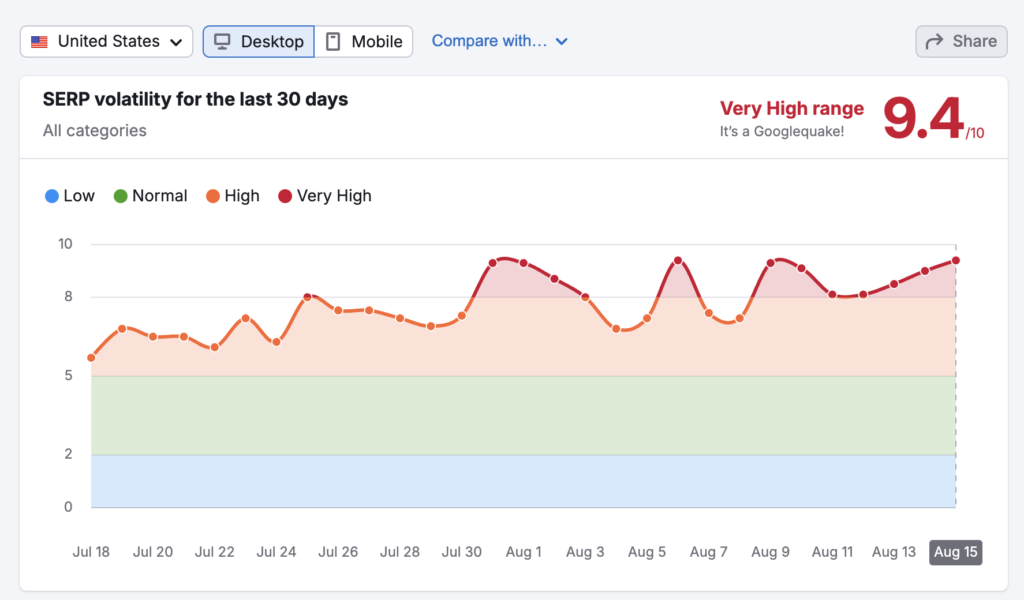
Task: Click the Share arrow icon
Action: (x=935, y=42)
